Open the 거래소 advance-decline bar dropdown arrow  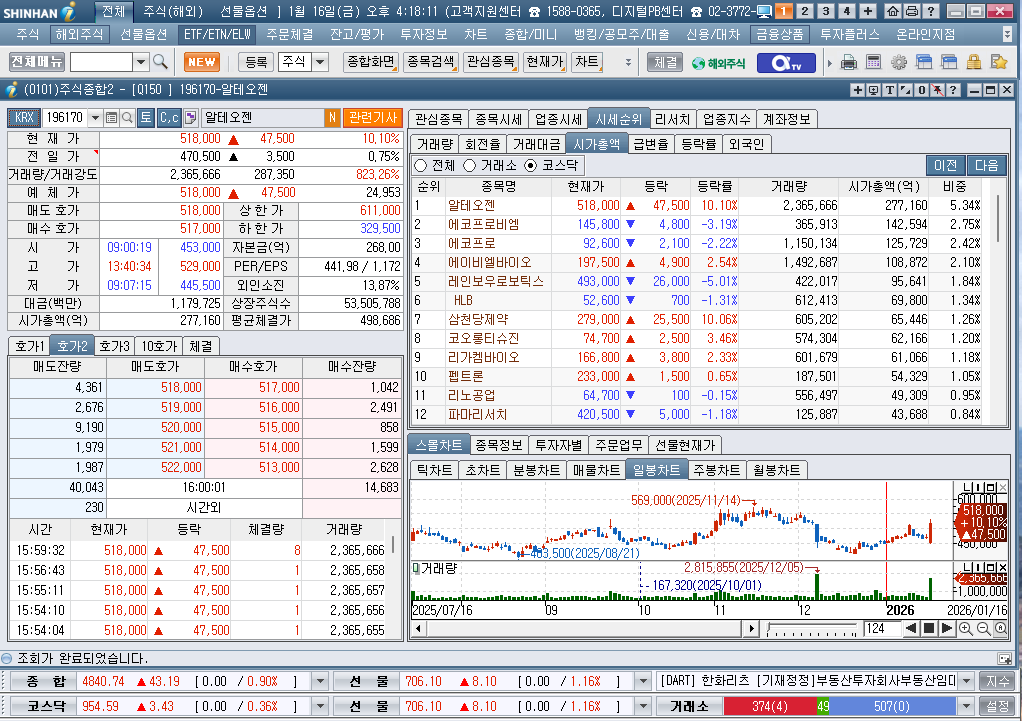pyautogui.click(x=967, y=706)
